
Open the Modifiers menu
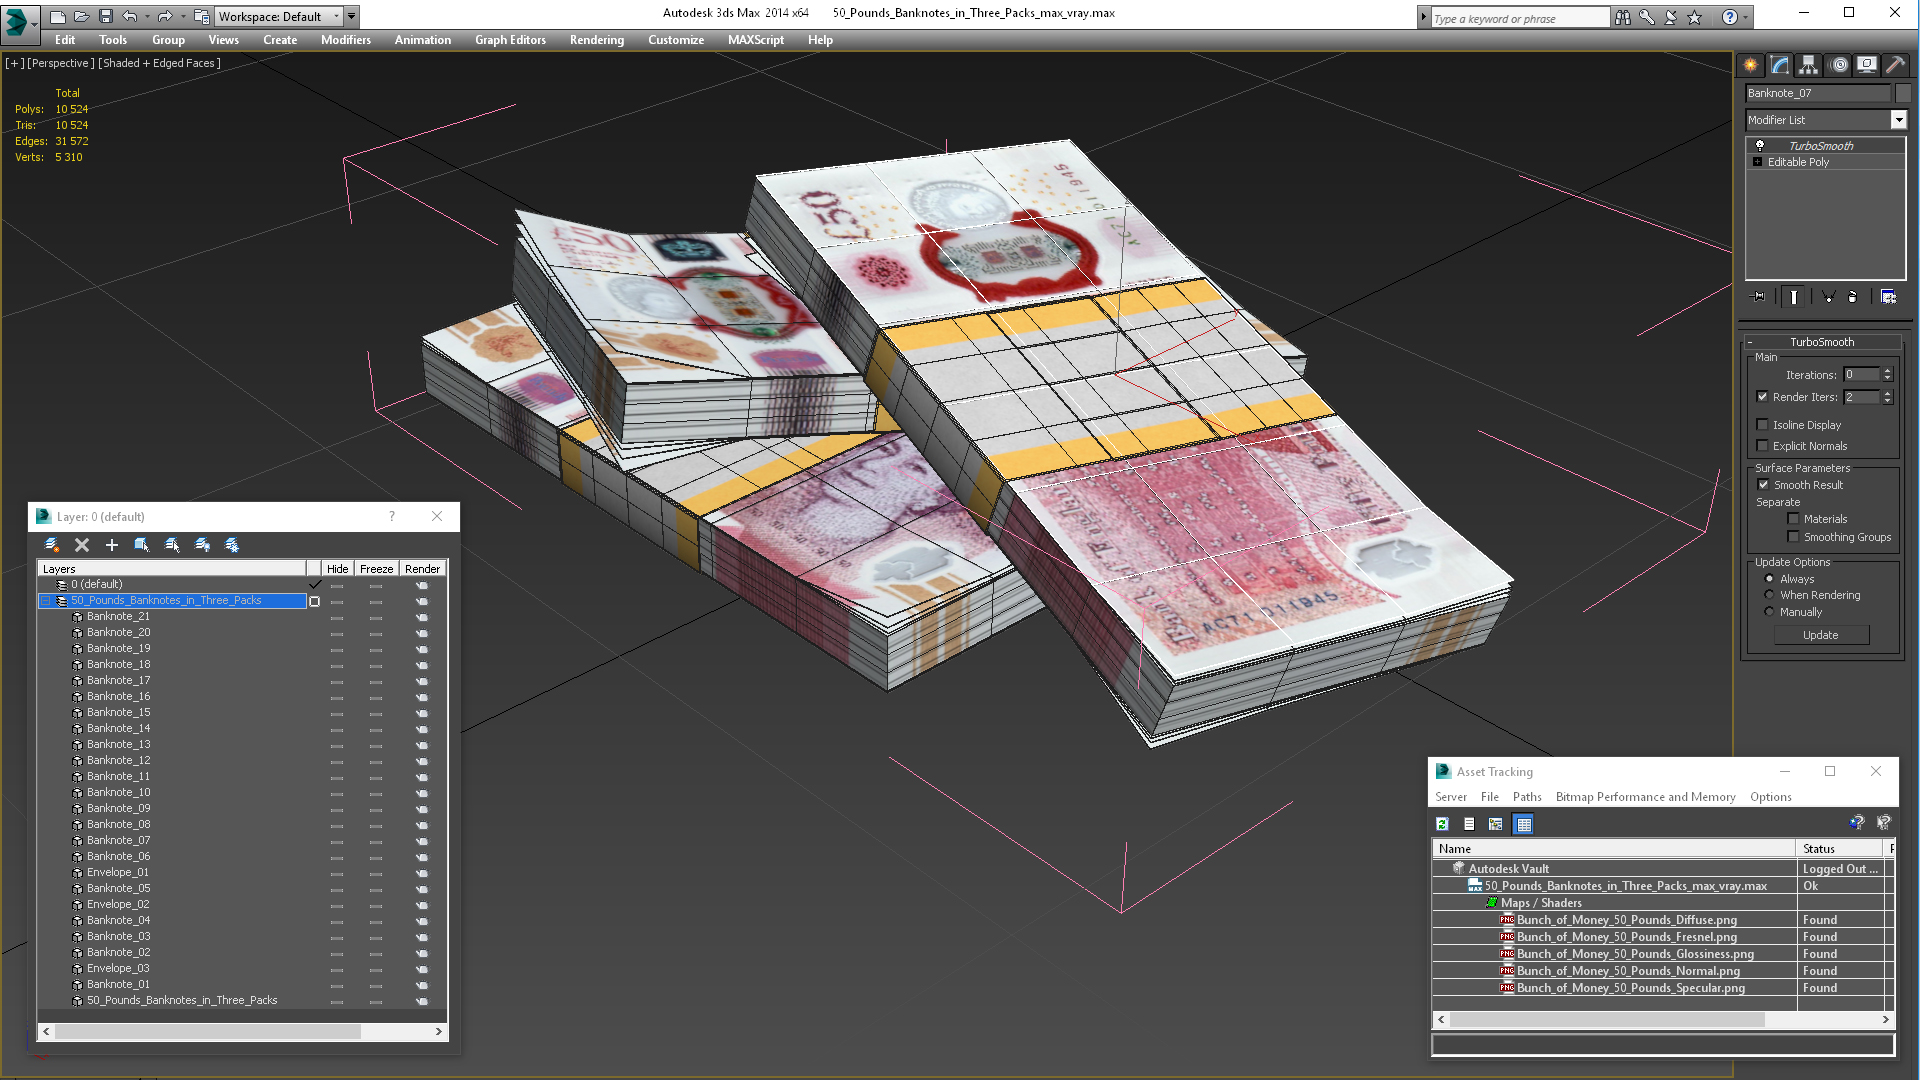click(346, 40)
